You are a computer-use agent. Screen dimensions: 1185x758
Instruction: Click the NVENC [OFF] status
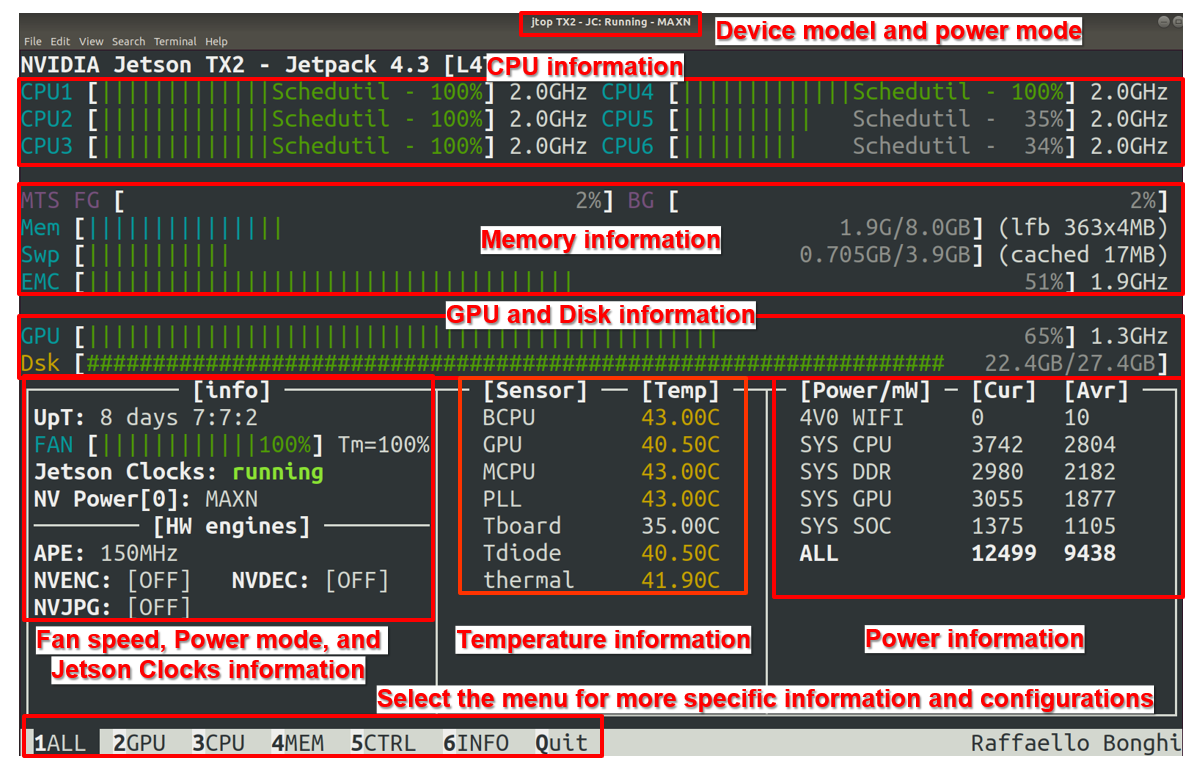(159, 580)
